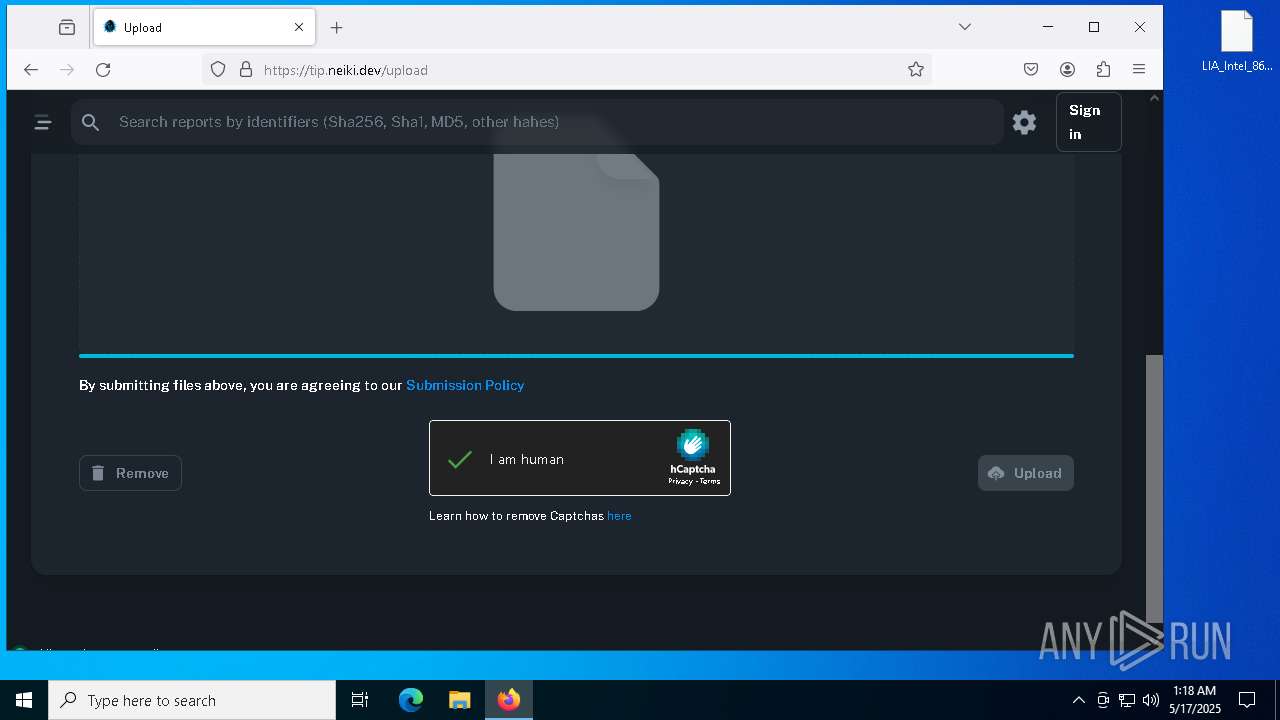This screenshot has height=720, width=1280.
Task: Open the notification center icon
Action: click(x=1247, y=700)
